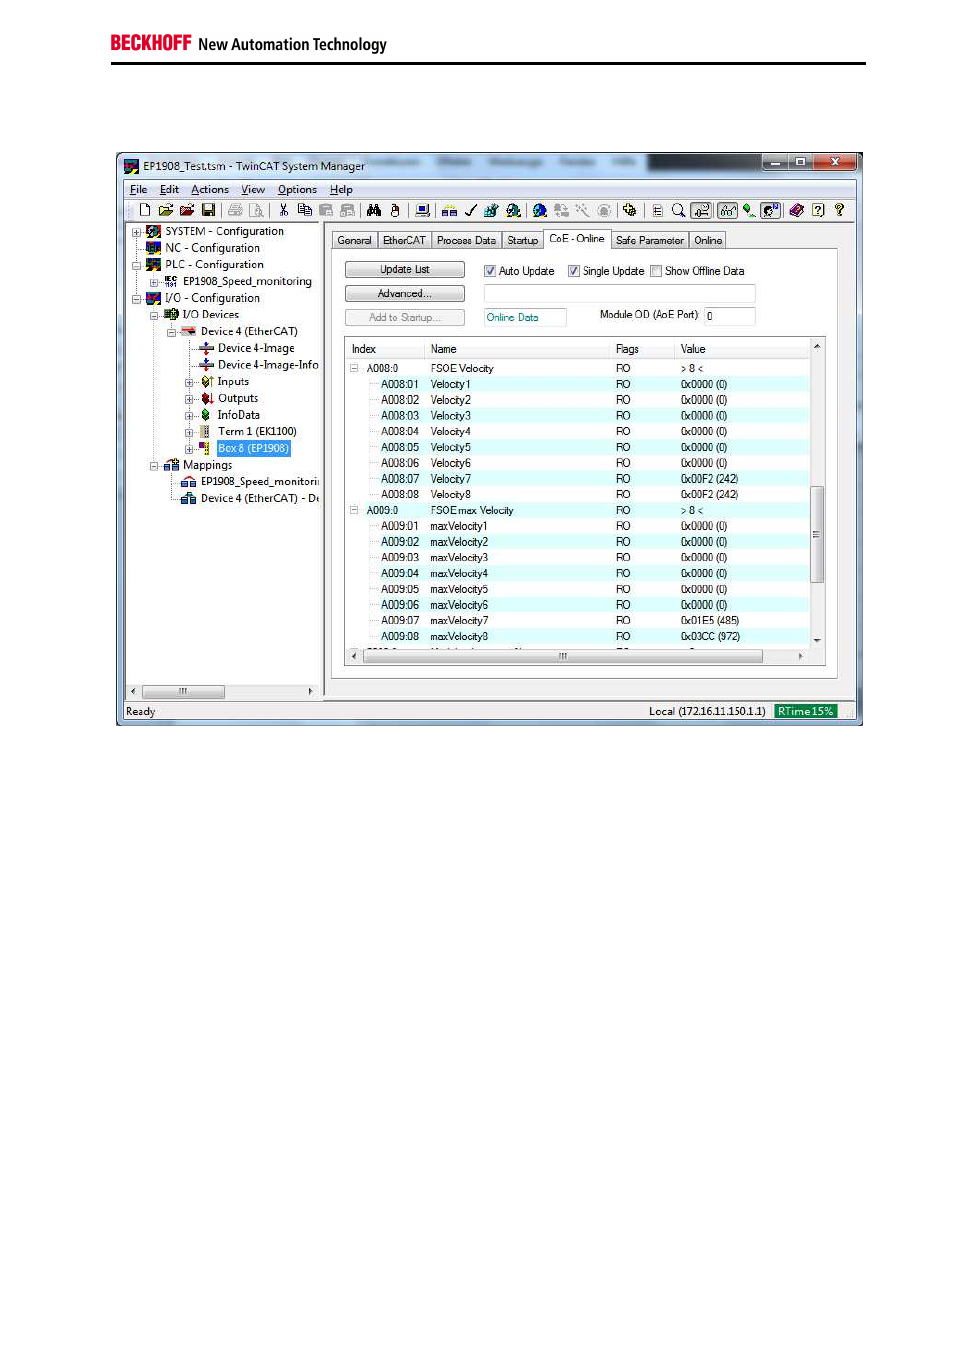
Task: Click the Inputs yellow arrow icon
Action: (x=207, y=381)
